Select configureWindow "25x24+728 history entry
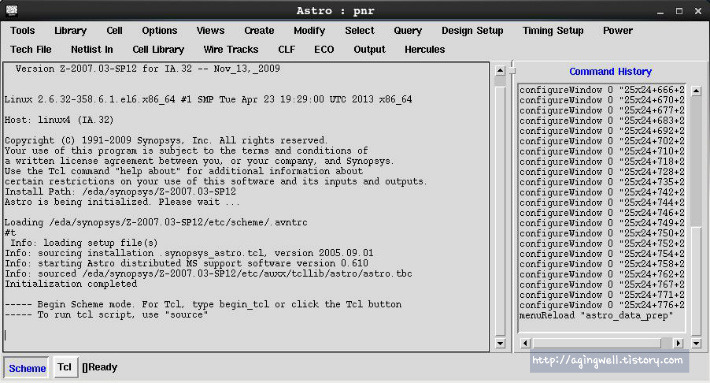Viewport: 710px width, 383px height. coord(602,172)
